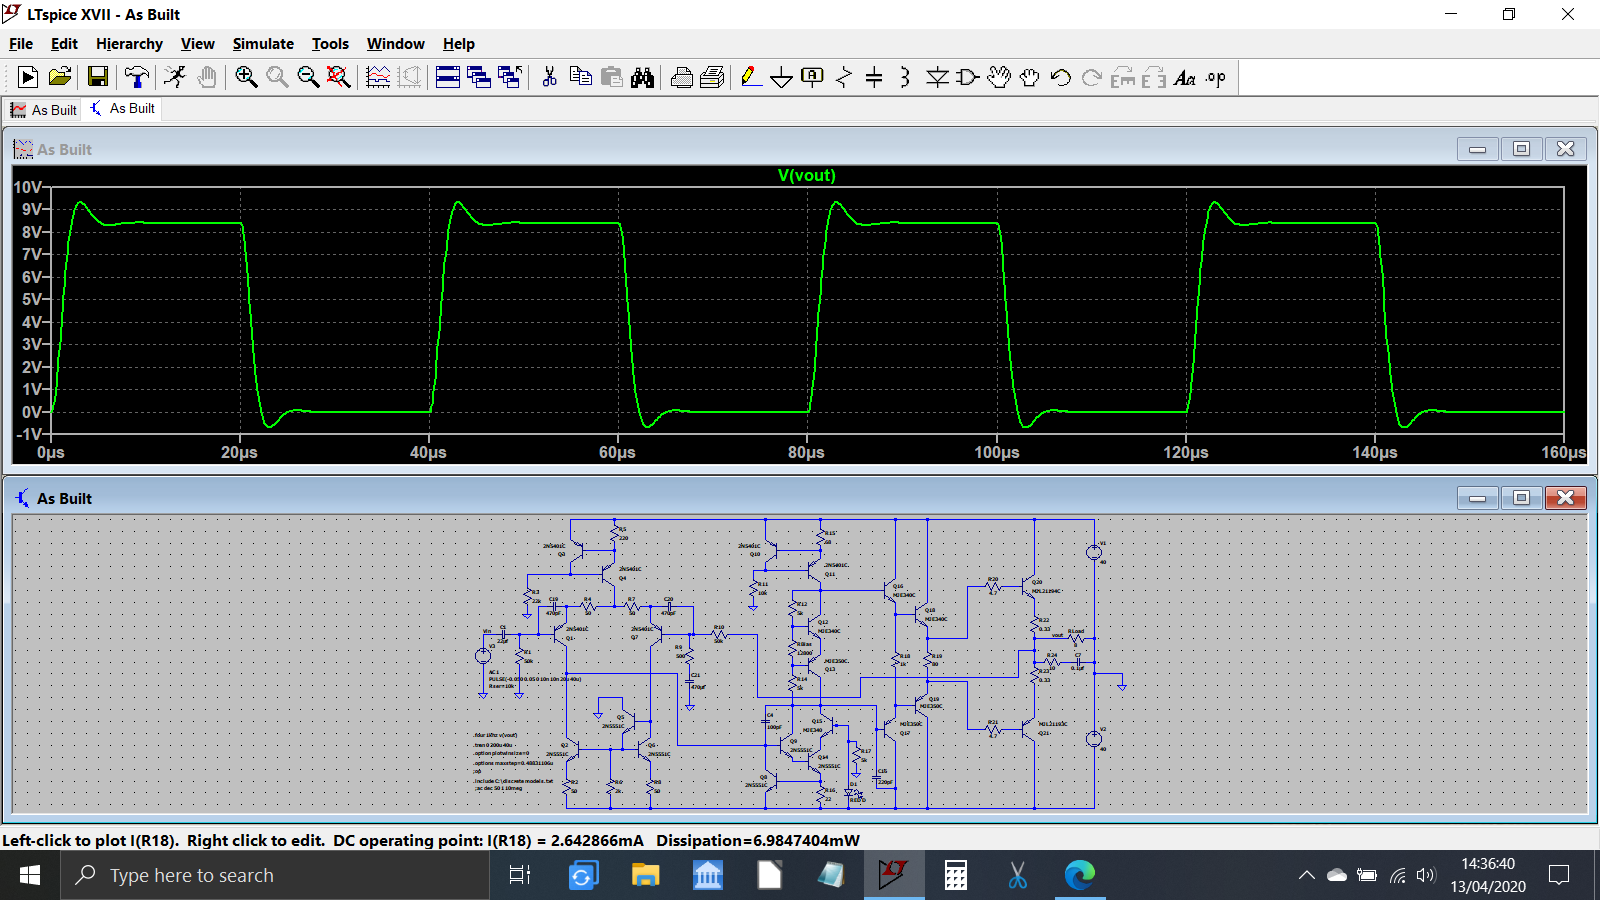Place an Inductor component
Screen dimensions: 1600x900
point(905,77)
